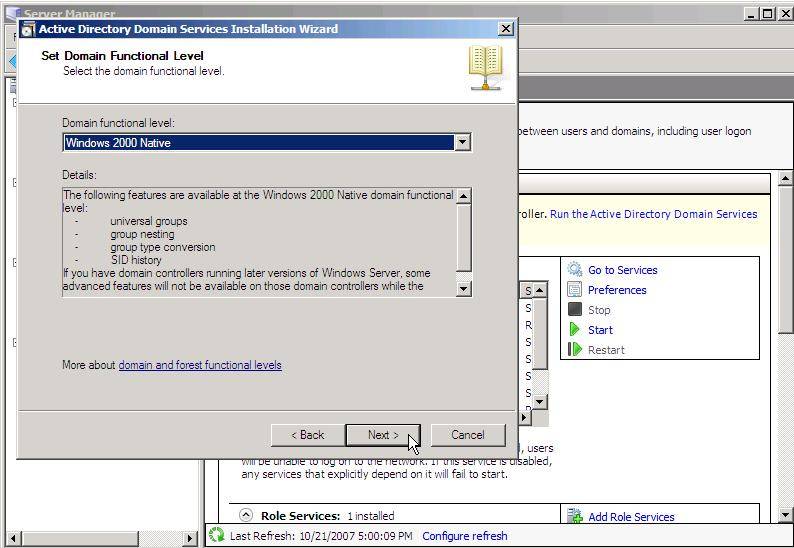Click 'SID history' in Details text
794x548 pixels.
[136, 260]
